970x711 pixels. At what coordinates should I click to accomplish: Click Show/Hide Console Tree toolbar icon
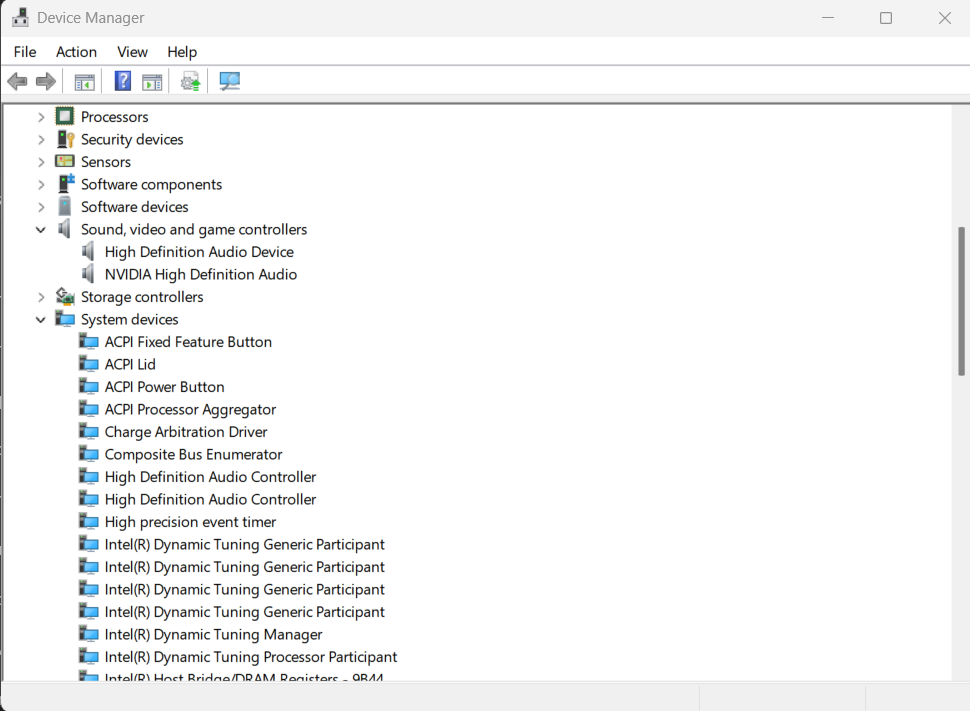[x=85, y=82]
